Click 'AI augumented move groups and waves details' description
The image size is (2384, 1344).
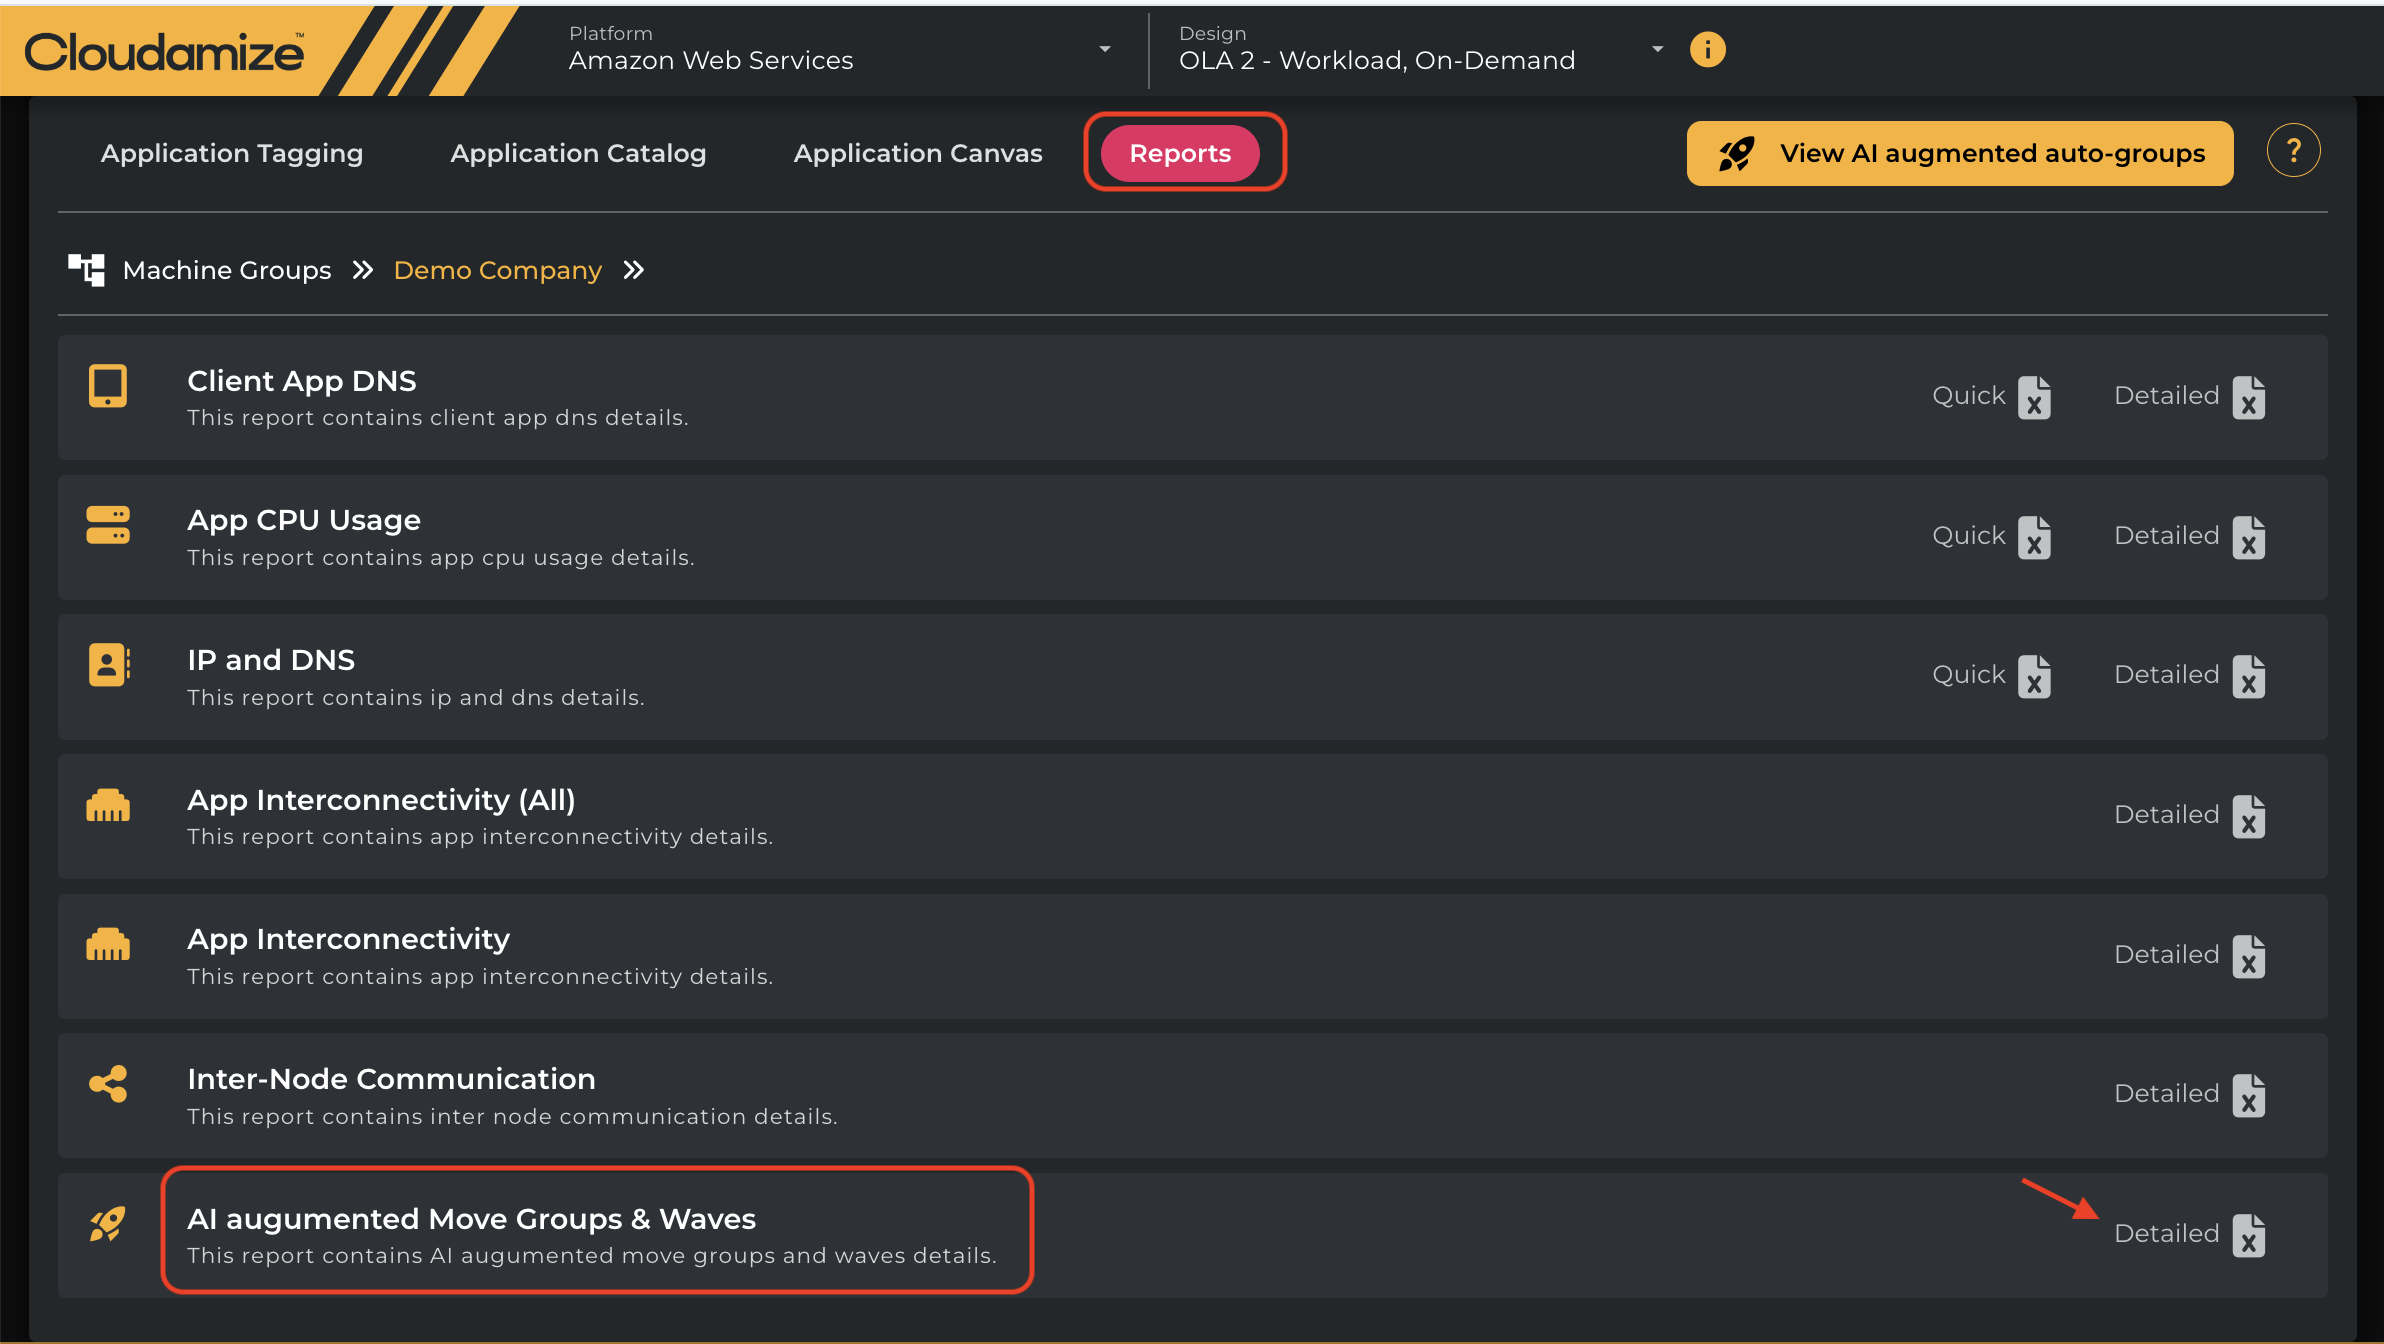tap(592, 1256)
